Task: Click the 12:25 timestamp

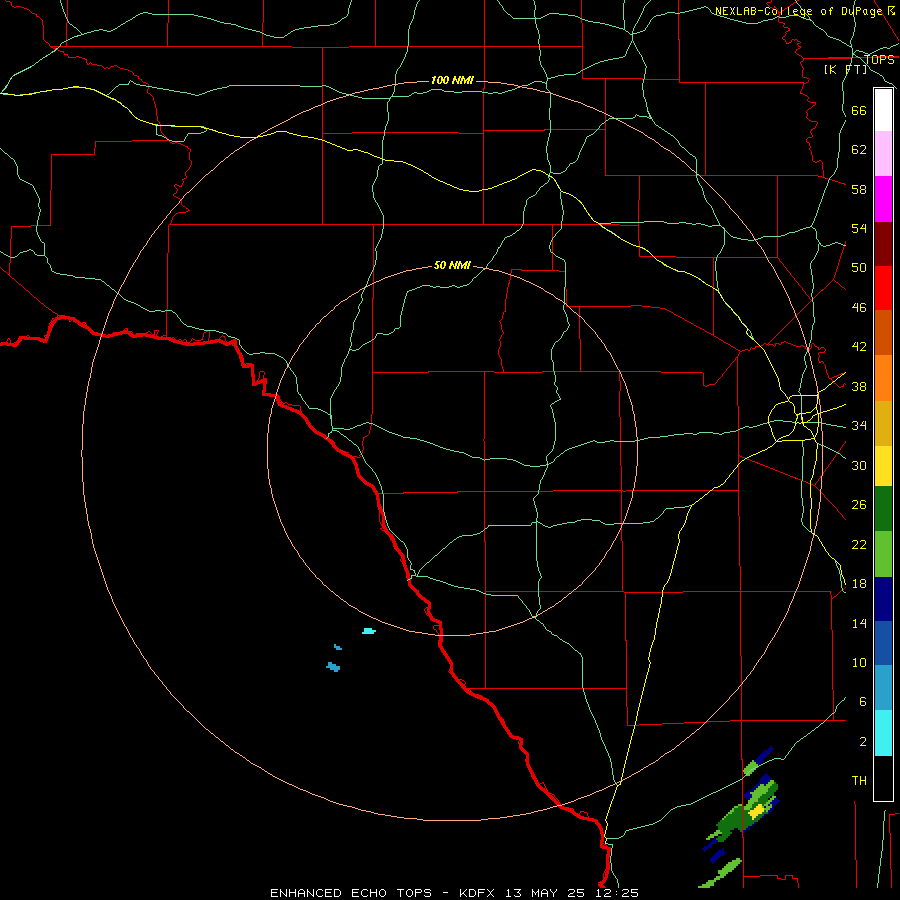Action: point(615,893)
